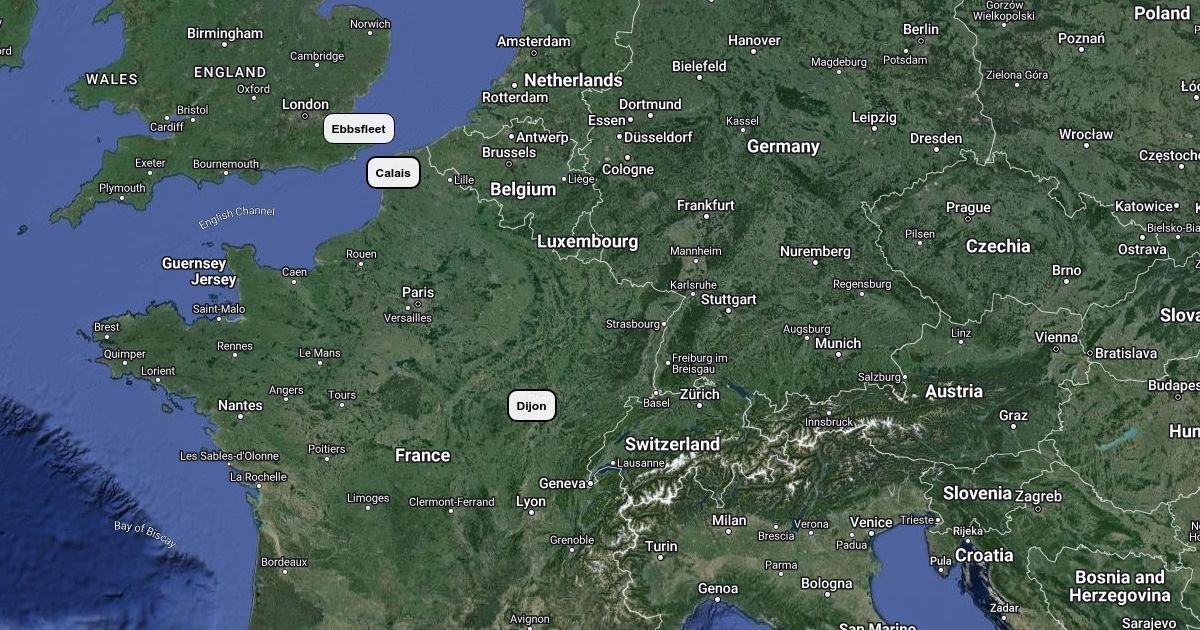The height and width of the screenshot is (630, 1200).
Task: Click the Germany country label
Action: [783, 146]
